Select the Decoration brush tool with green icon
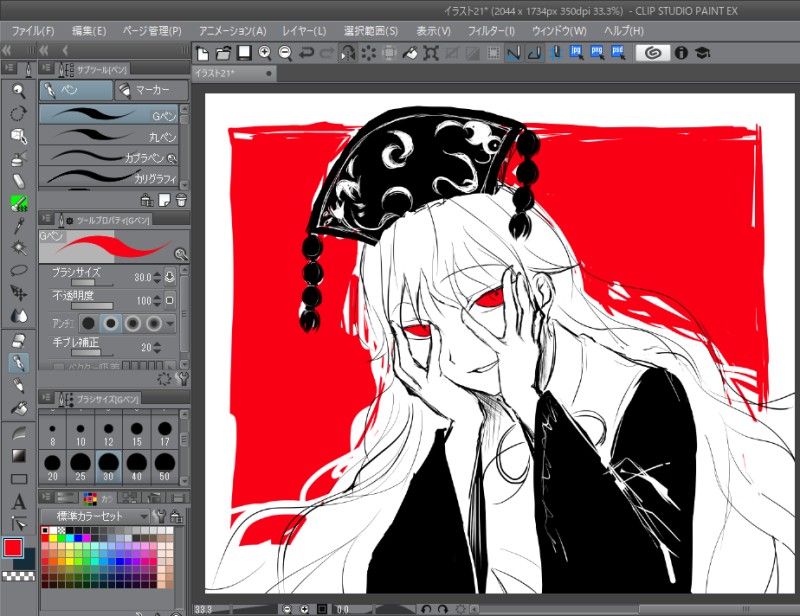Viewport: 800px width, 616px height. pos(19,203)
